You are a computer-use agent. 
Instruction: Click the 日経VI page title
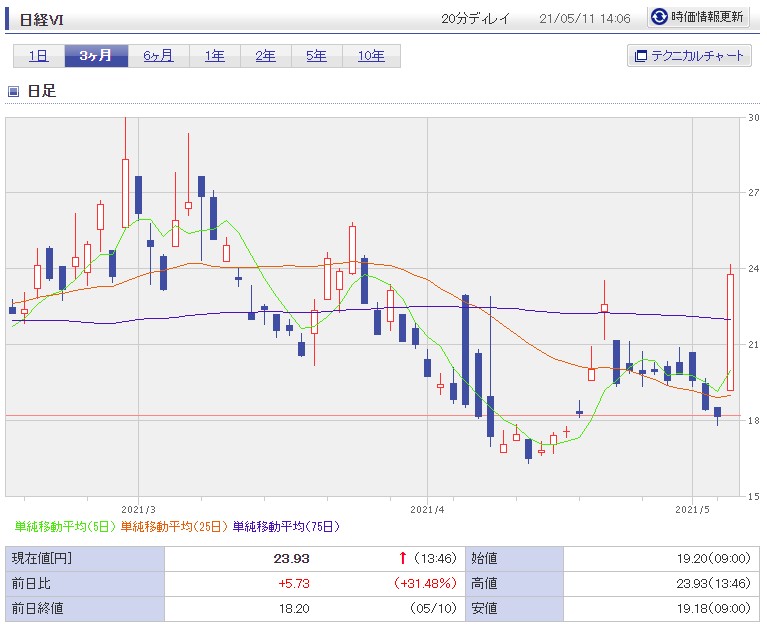pos(41,20)
